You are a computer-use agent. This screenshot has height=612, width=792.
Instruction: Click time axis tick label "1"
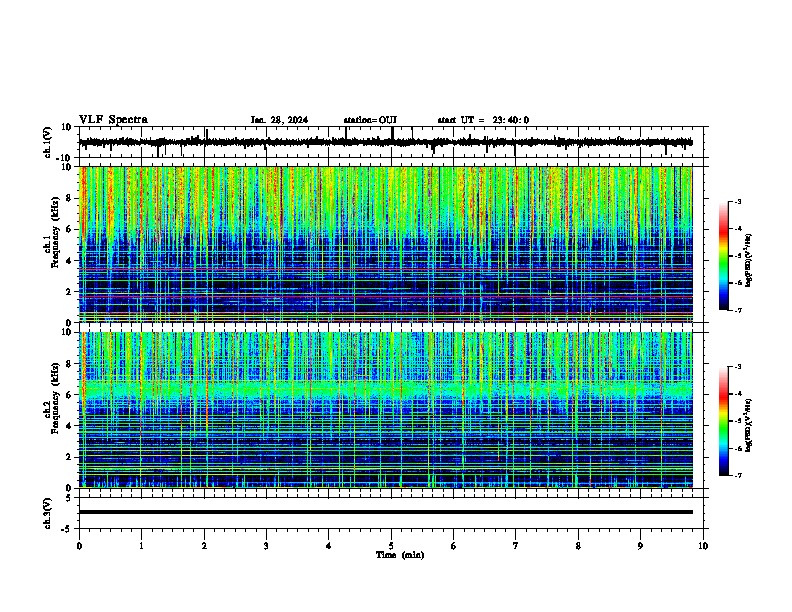[x=141, y=545]
